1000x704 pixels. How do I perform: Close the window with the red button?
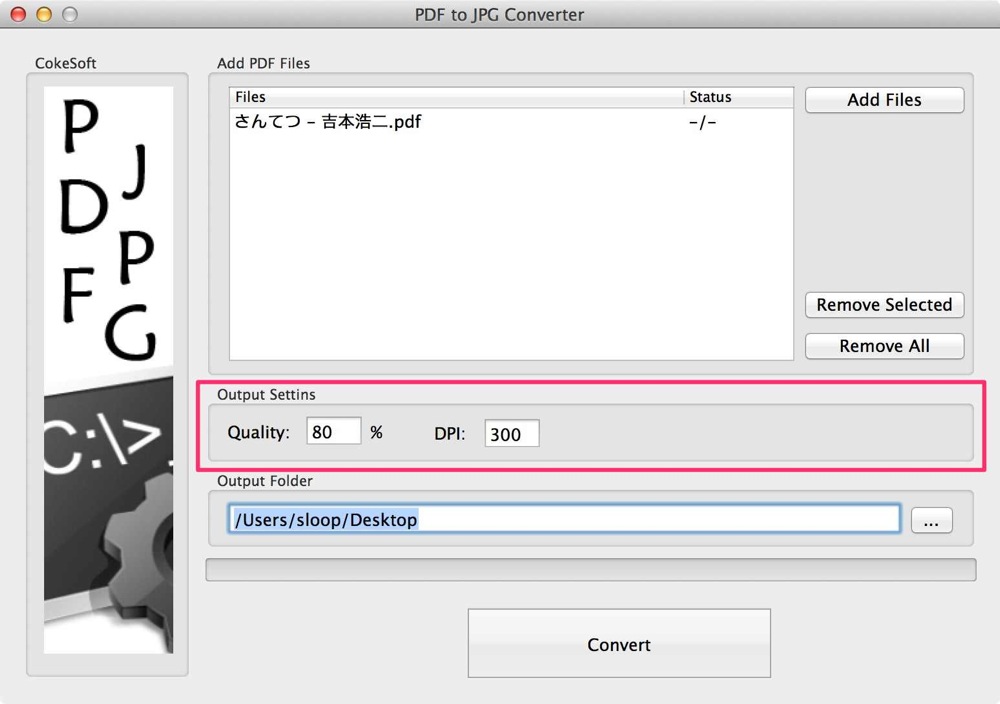pos(18,14)
